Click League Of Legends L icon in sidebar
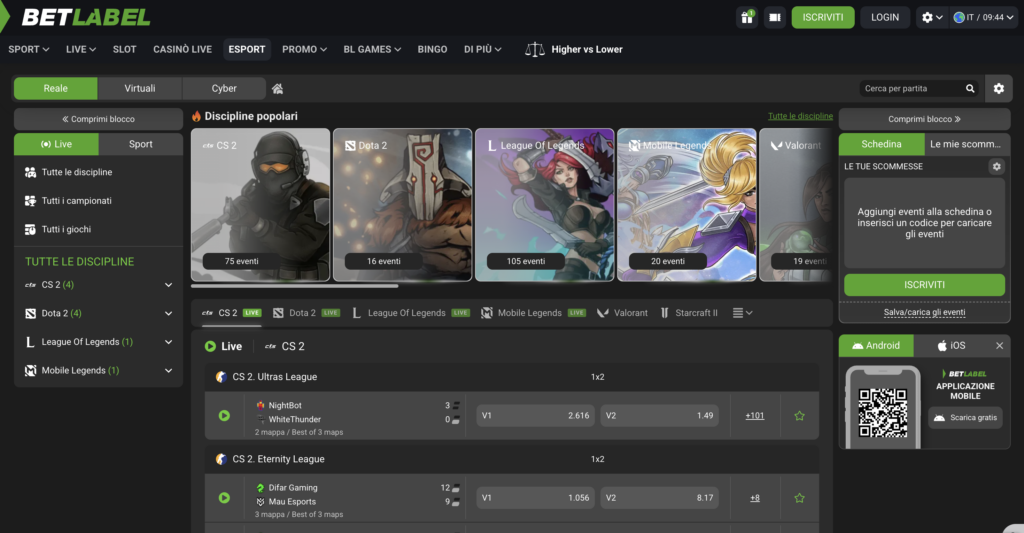 (x=30, y=342)
